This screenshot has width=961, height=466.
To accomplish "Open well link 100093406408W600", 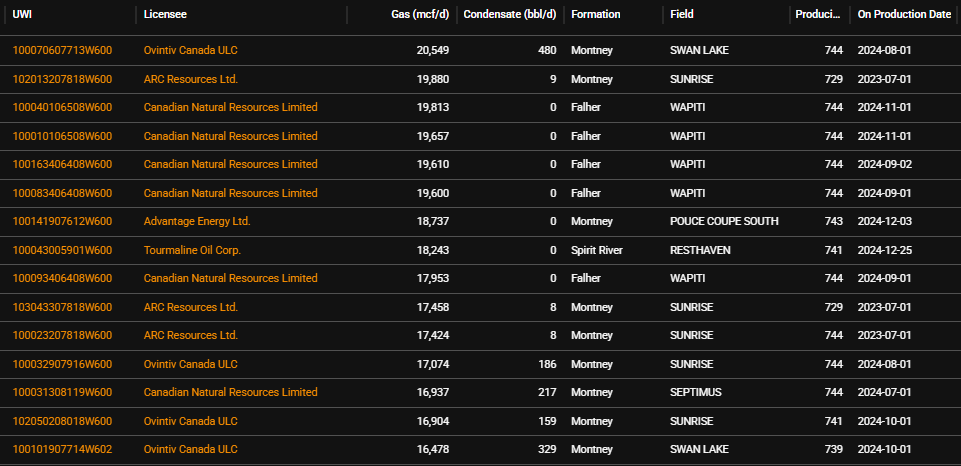I will pyautogui.click(x=62, y=278).
